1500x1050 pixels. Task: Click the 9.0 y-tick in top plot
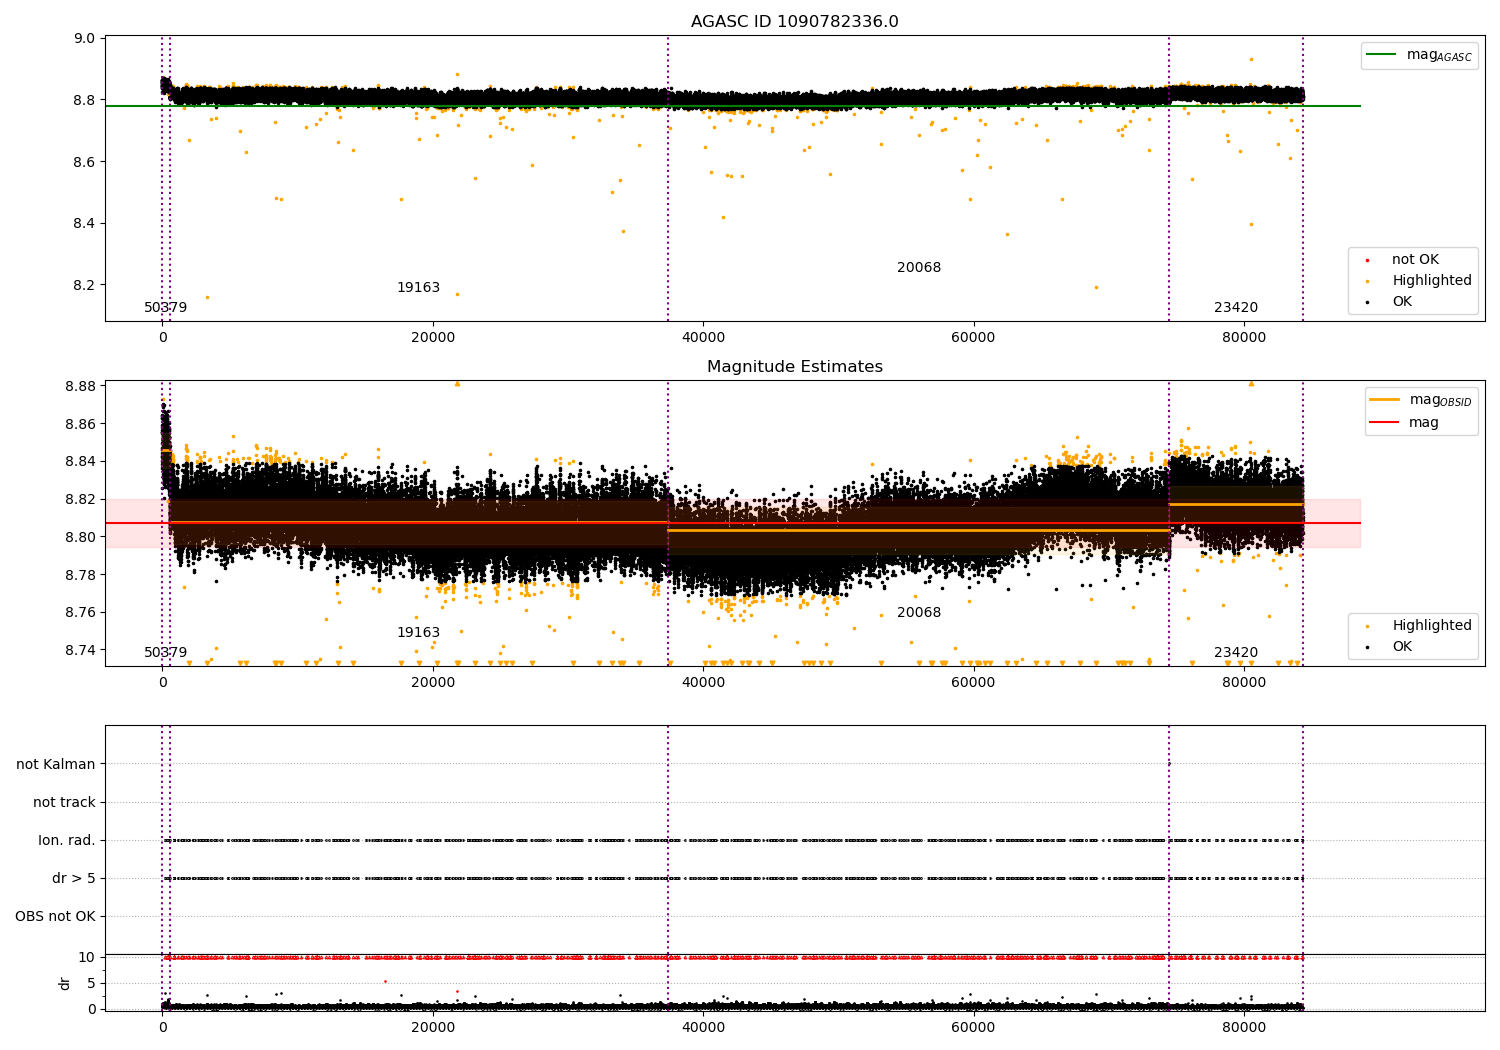pos(85,39)
